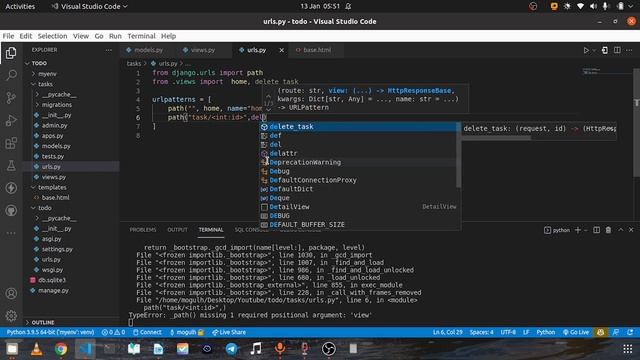This screenshot has width=640, height=360.
Task: Open Ubuntu Activities overview
Action: (x=20, y=7)
